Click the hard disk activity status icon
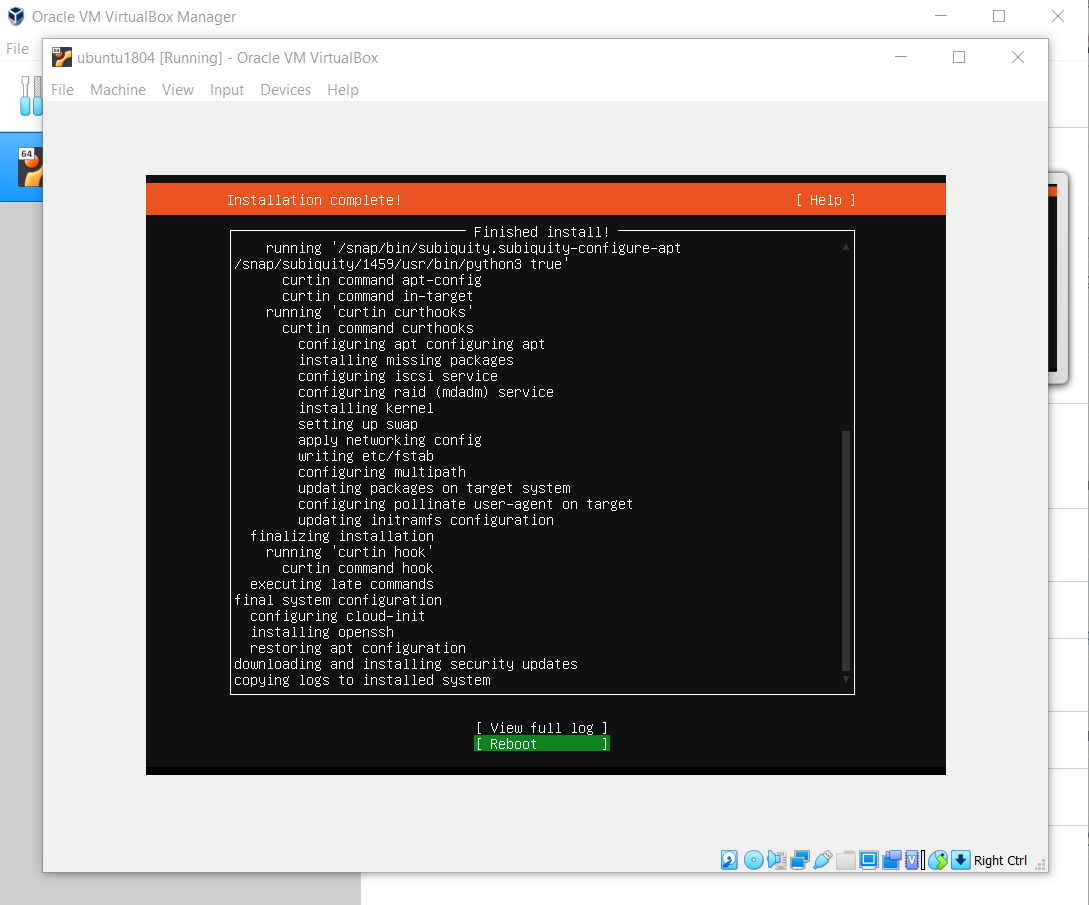1089x905 pixels. tap(730, 860)
